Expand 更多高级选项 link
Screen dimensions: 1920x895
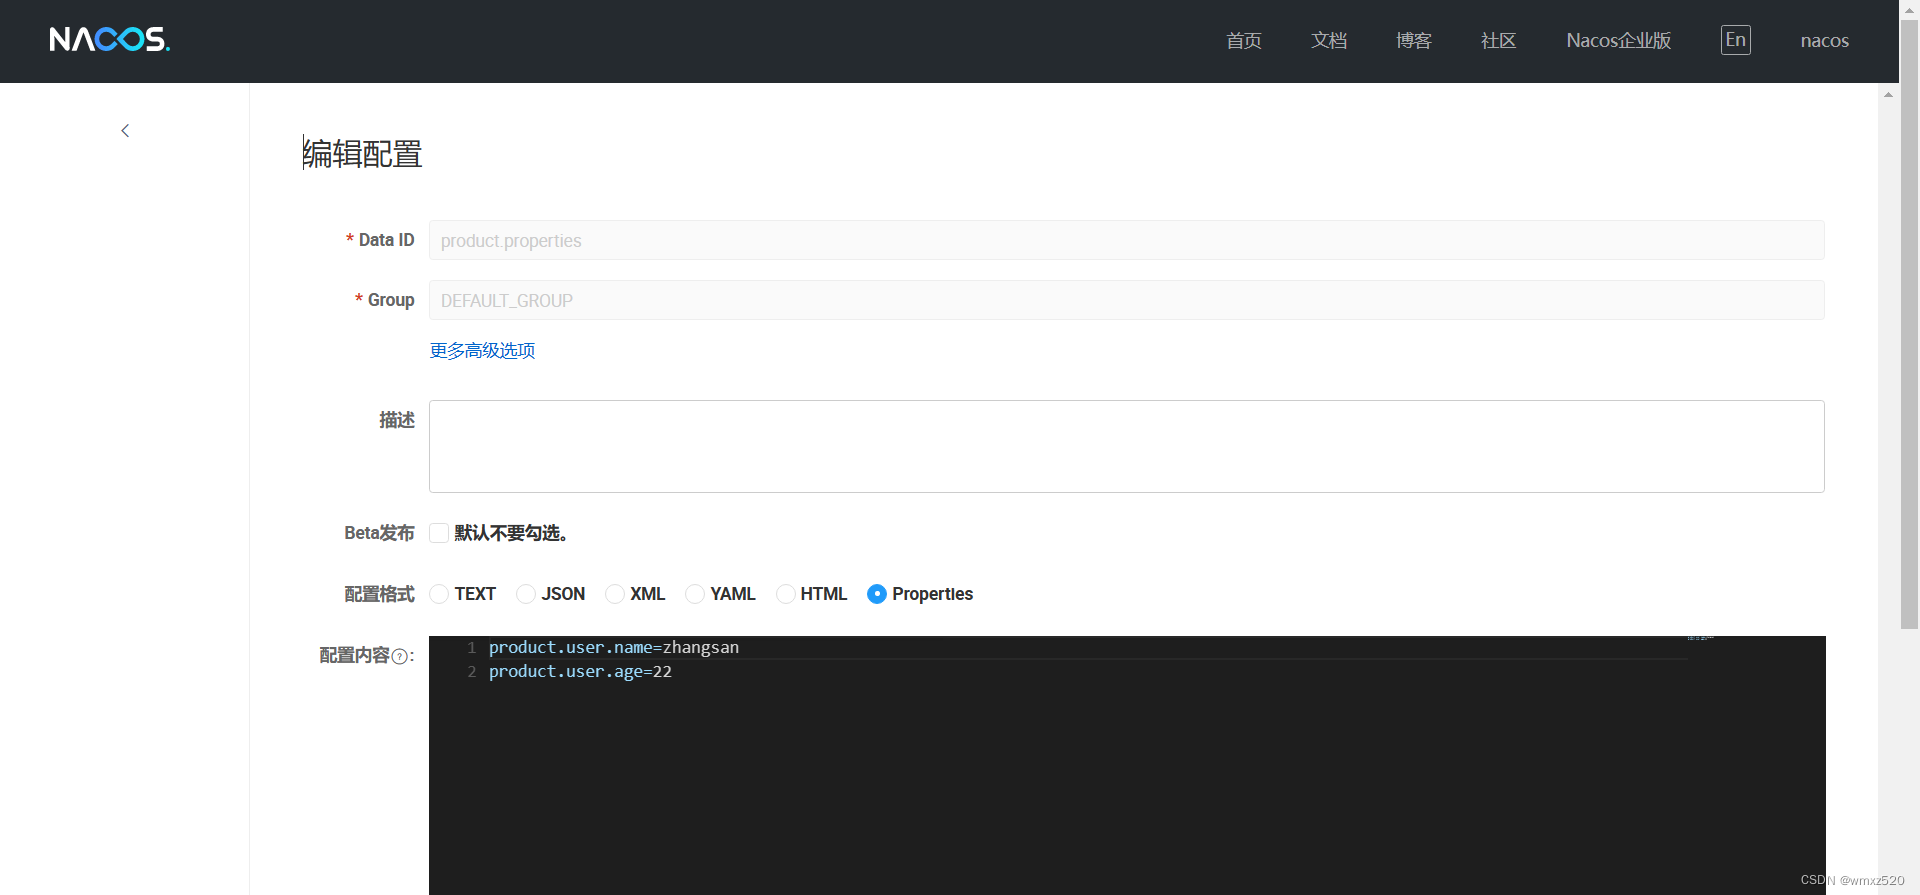[483, 351]
